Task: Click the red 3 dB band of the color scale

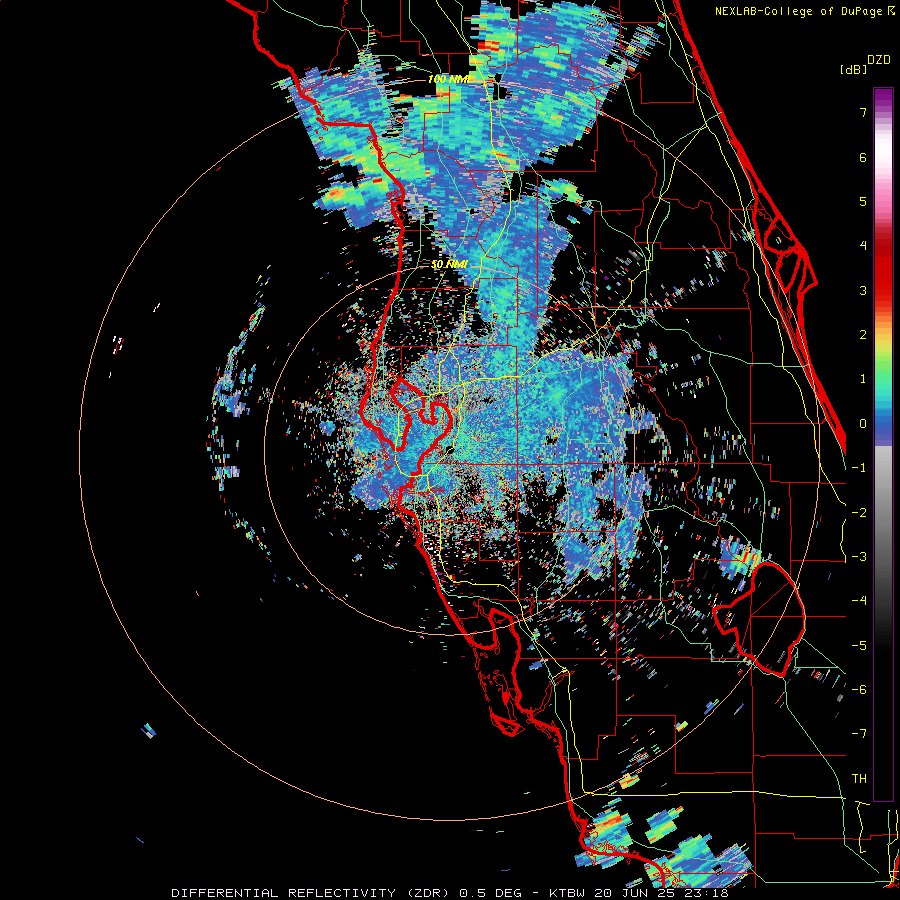Action: pyautogui.click(x=883, y=284)
